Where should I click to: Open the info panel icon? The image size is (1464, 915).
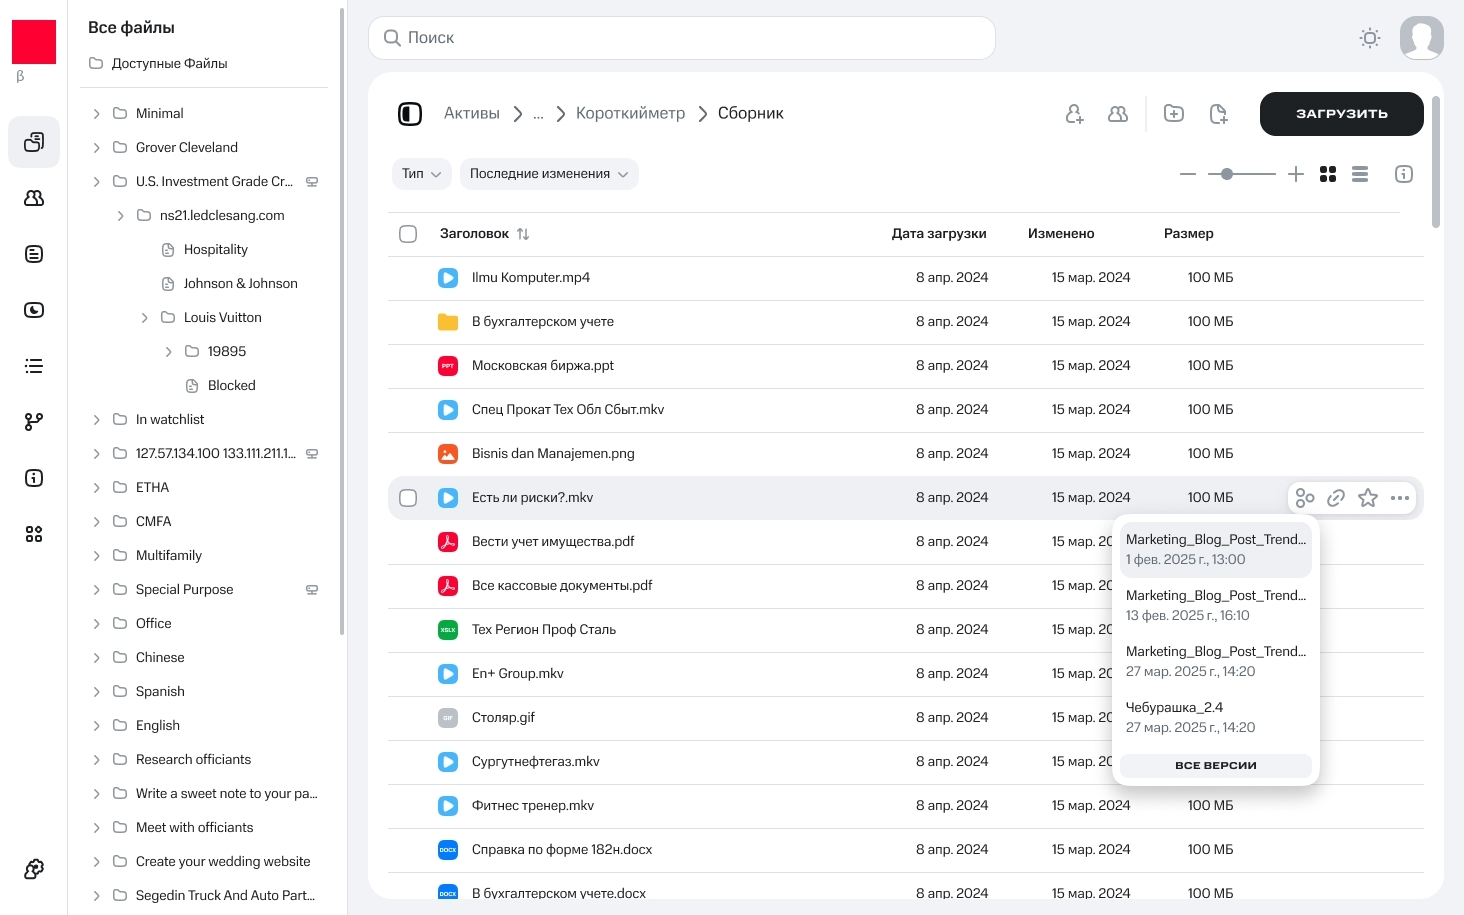1404,174
